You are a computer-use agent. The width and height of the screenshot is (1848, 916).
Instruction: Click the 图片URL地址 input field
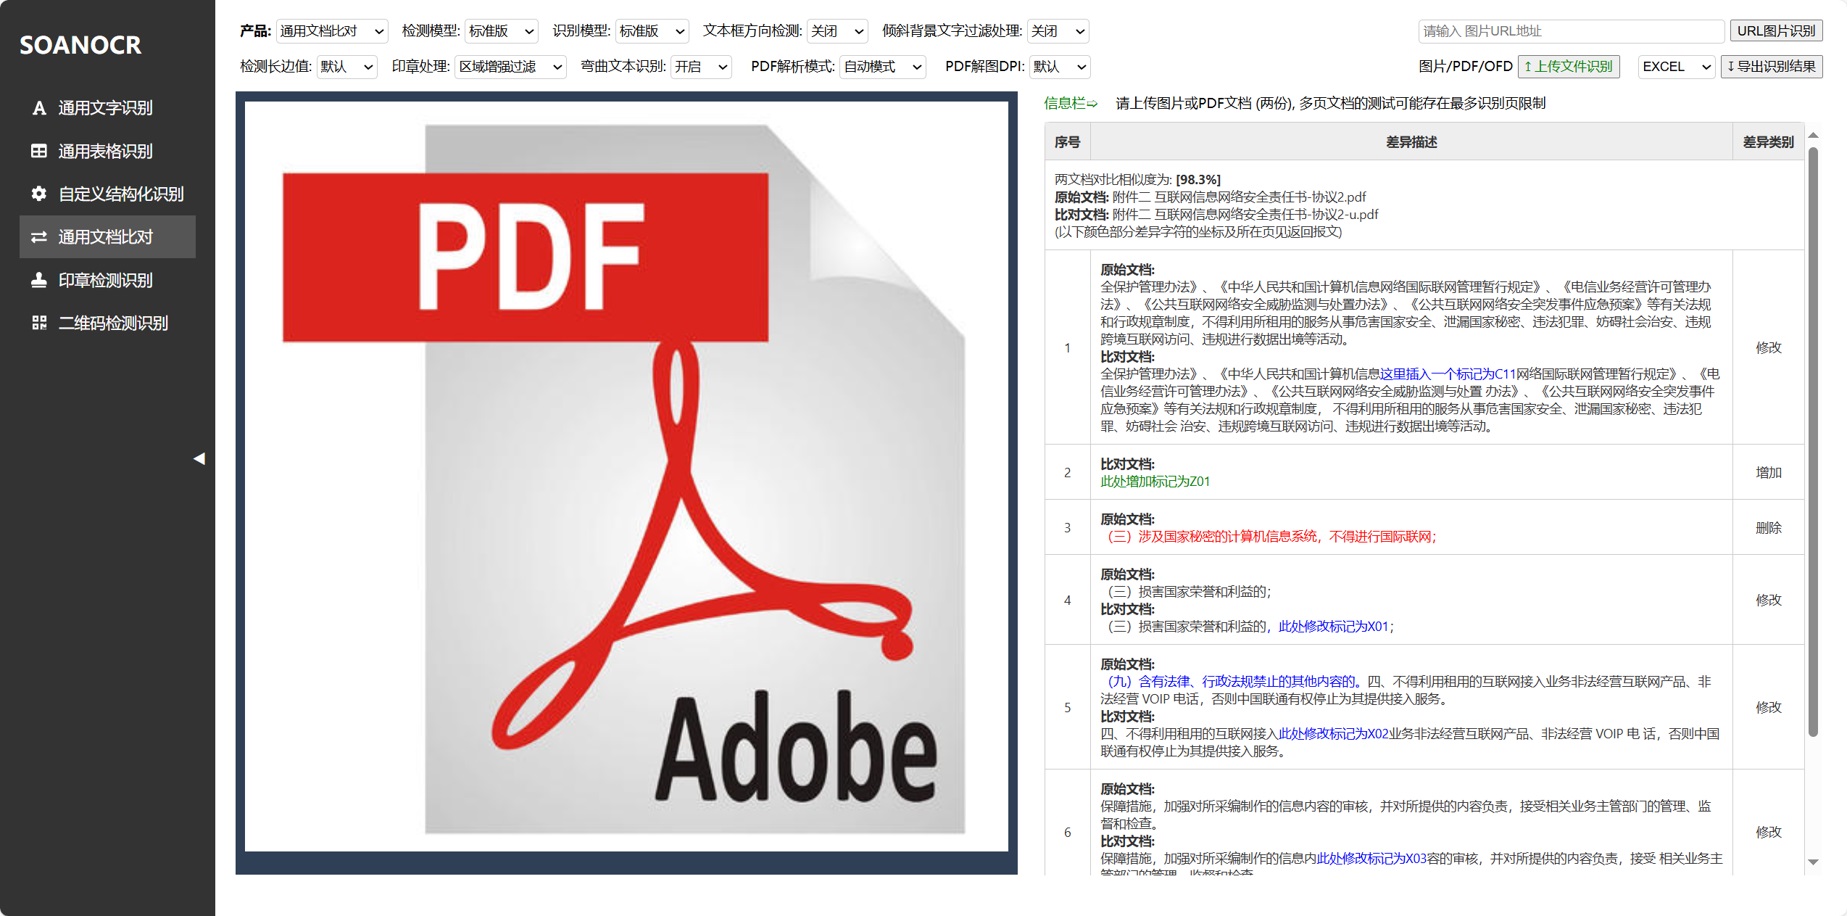pyautogui.click(x=1571, y=31)
